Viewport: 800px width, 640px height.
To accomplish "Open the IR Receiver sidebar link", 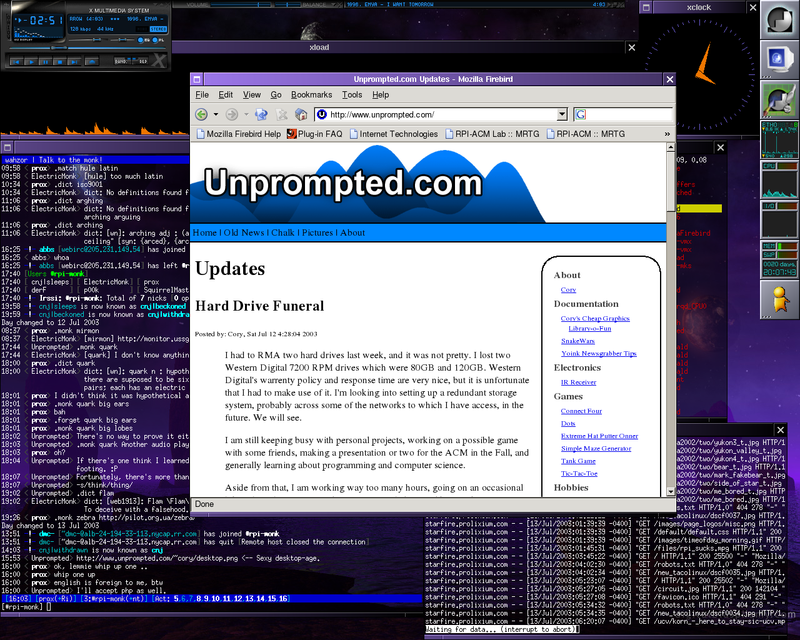I will pos(579,382).
